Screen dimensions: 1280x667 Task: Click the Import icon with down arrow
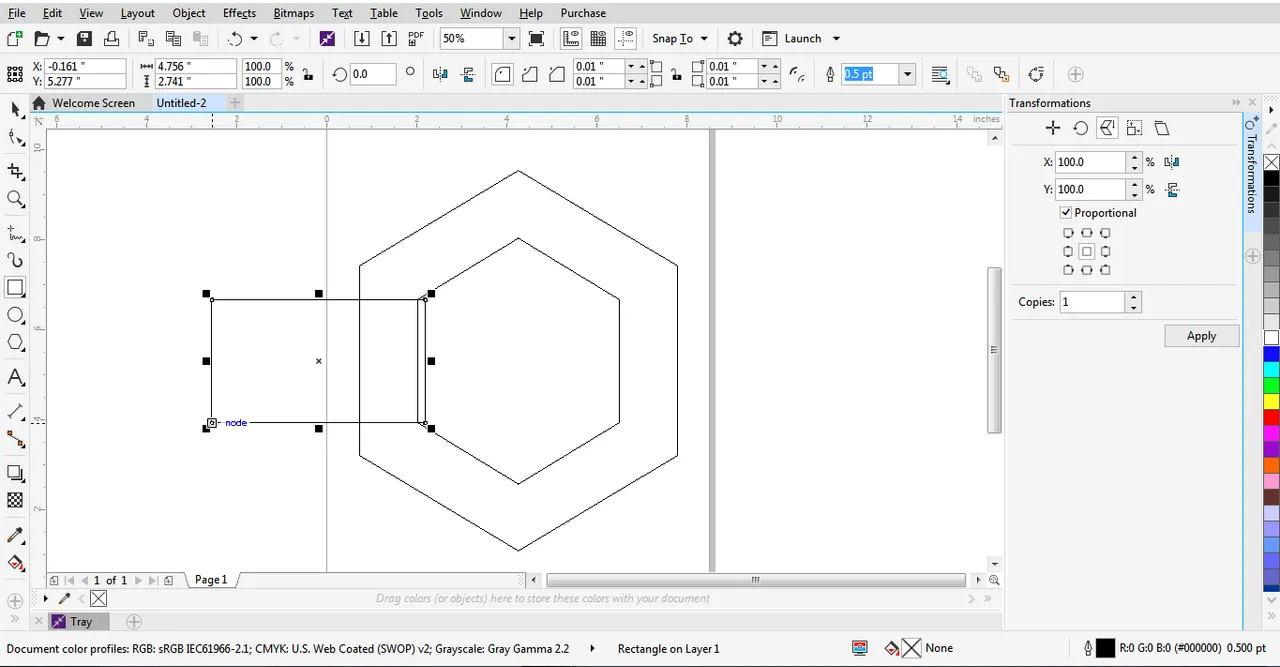point(362,38)
